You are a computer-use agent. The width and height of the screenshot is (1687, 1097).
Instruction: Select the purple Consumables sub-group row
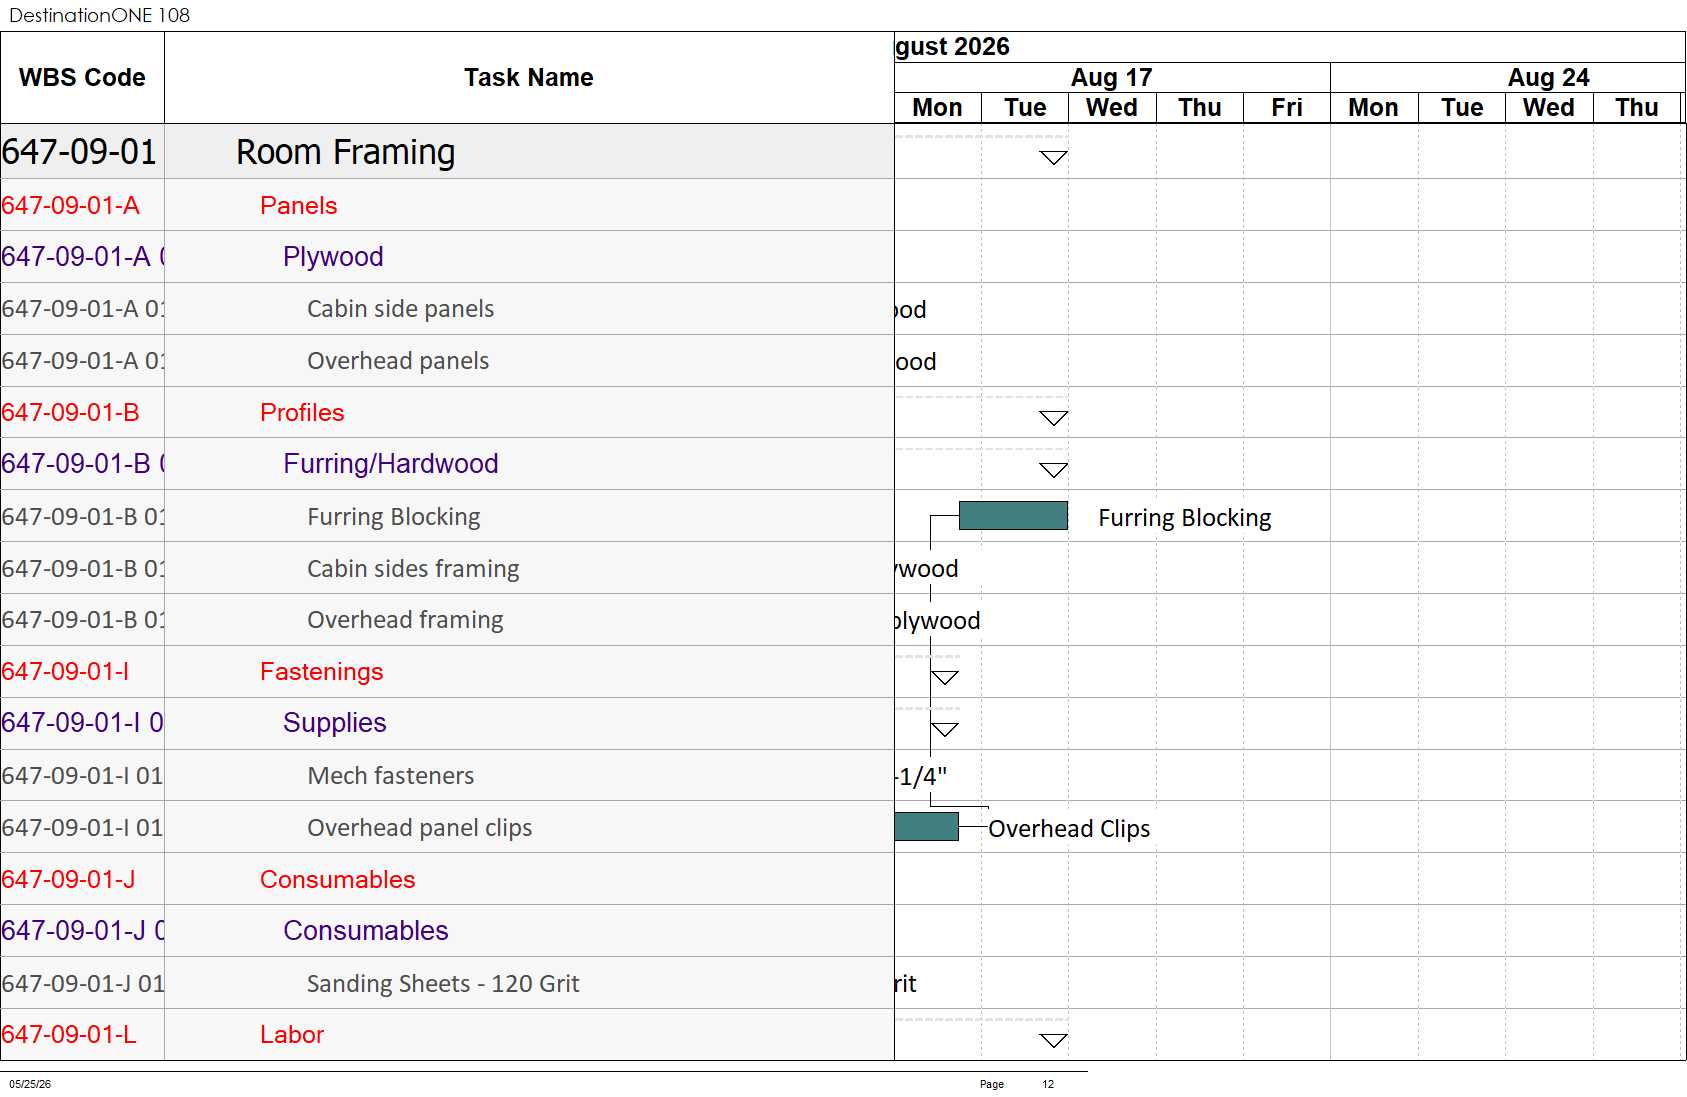[447, 931]
